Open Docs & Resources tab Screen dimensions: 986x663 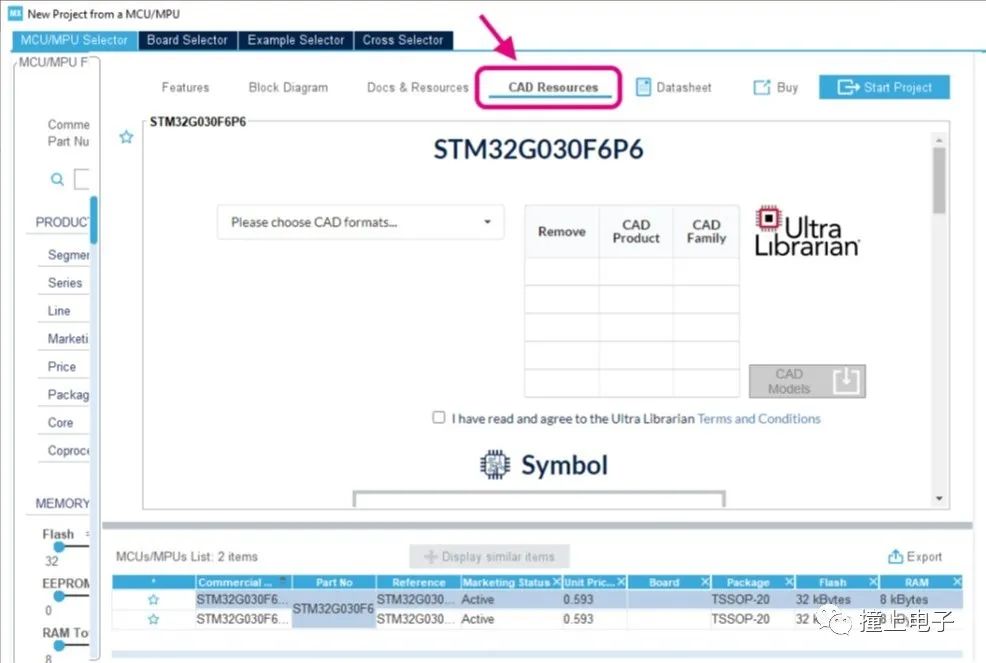418,87
